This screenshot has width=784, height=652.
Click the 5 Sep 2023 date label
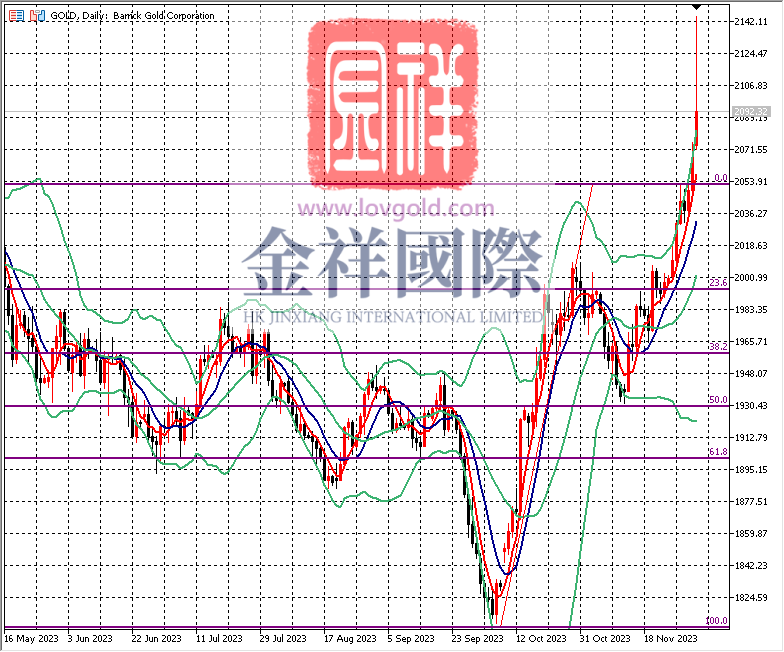tap(411, 638)
